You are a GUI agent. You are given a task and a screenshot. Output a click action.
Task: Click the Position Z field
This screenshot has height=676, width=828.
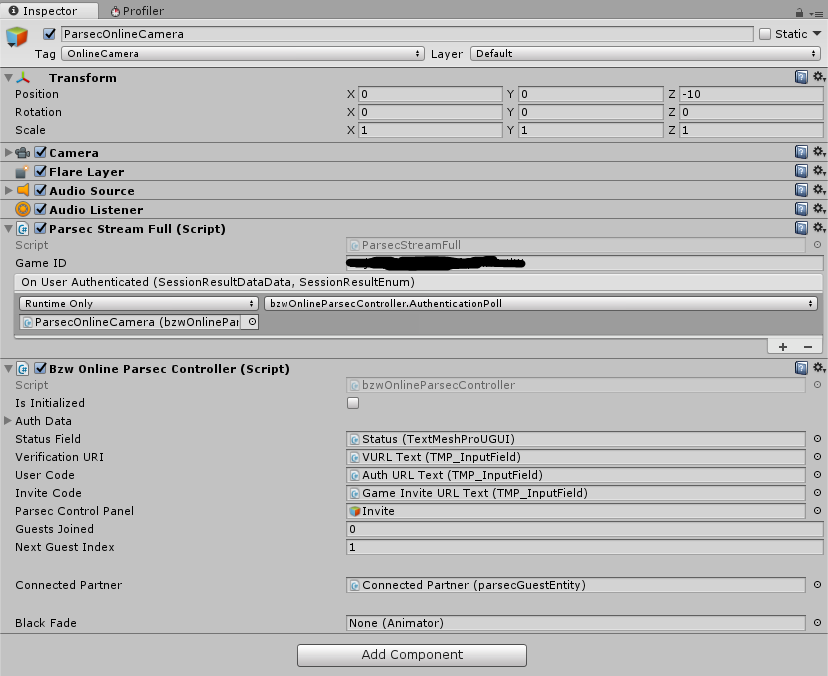point(751,94)
